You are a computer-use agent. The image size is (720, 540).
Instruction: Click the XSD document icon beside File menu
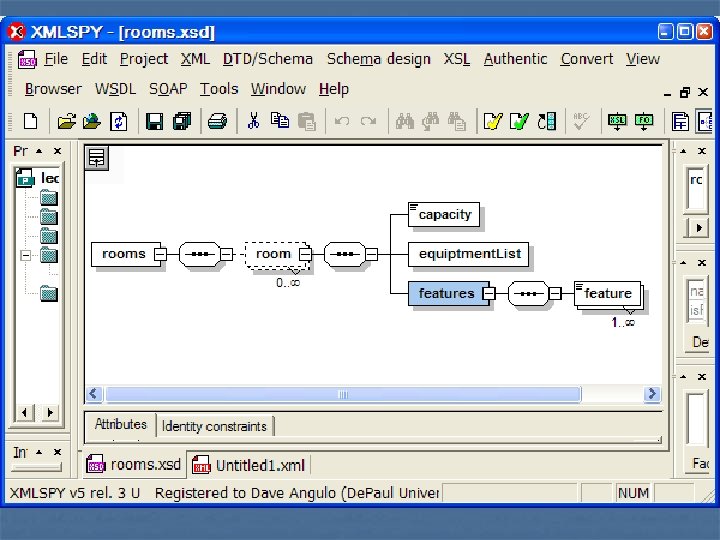27,59
